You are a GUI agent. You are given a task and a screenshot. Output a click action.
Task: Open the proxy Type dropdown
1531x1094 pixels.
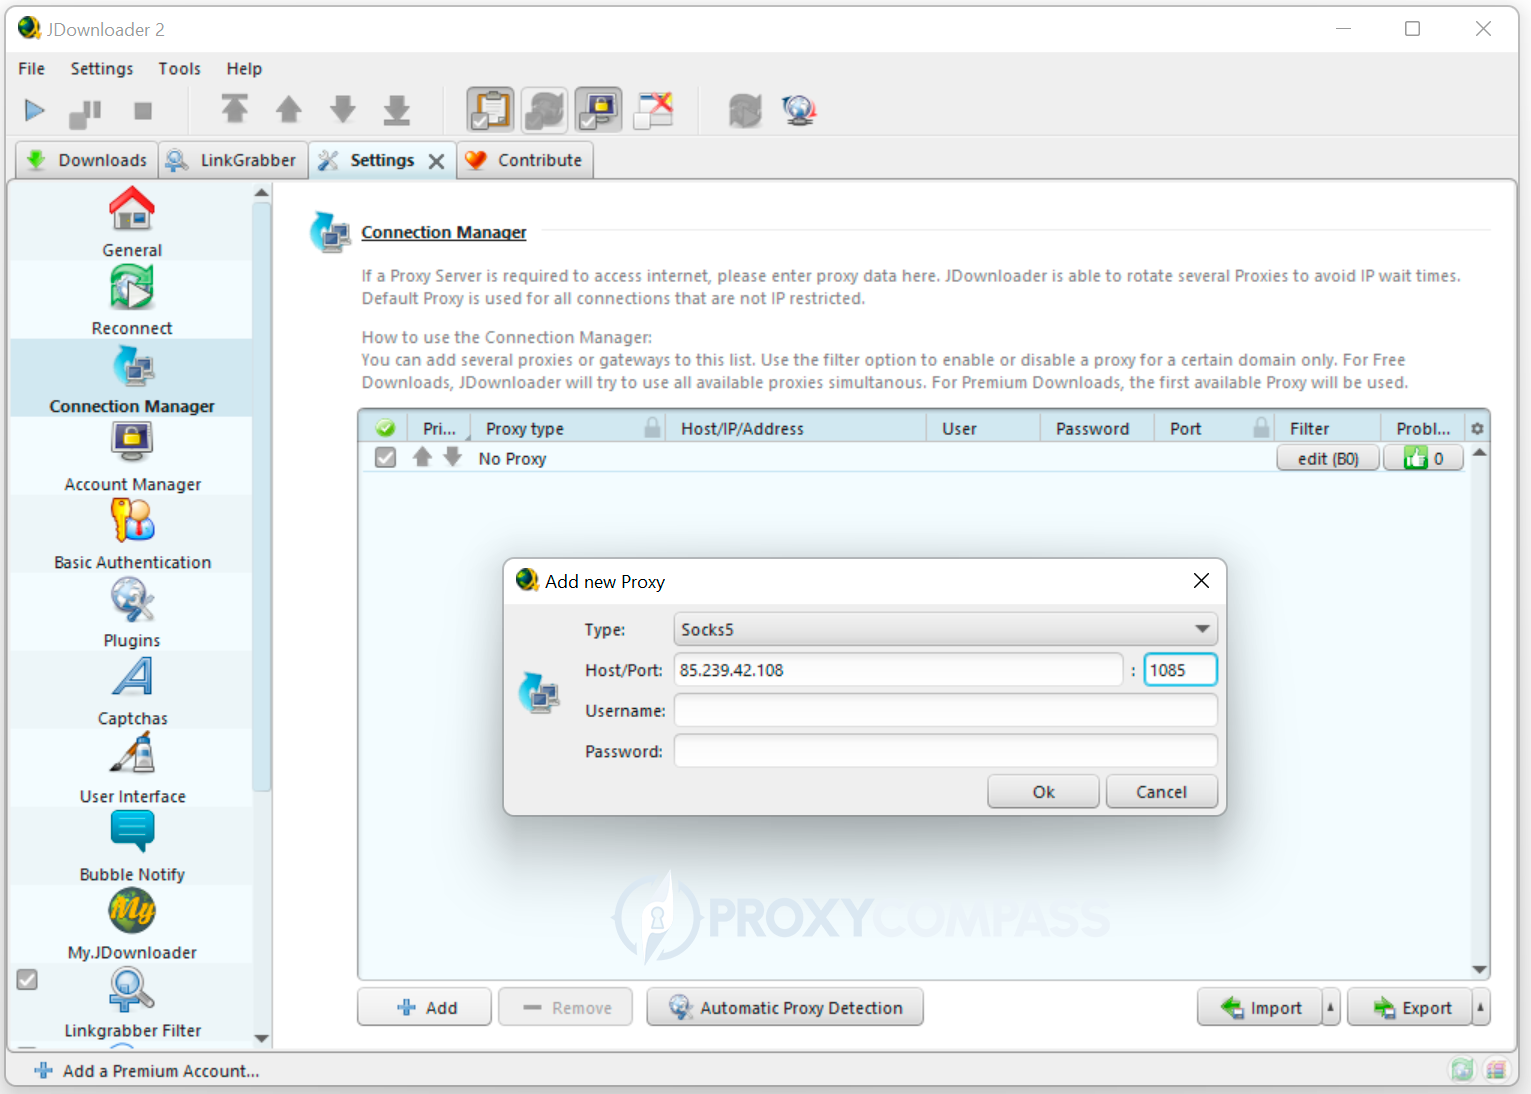[x=946, y=629]
